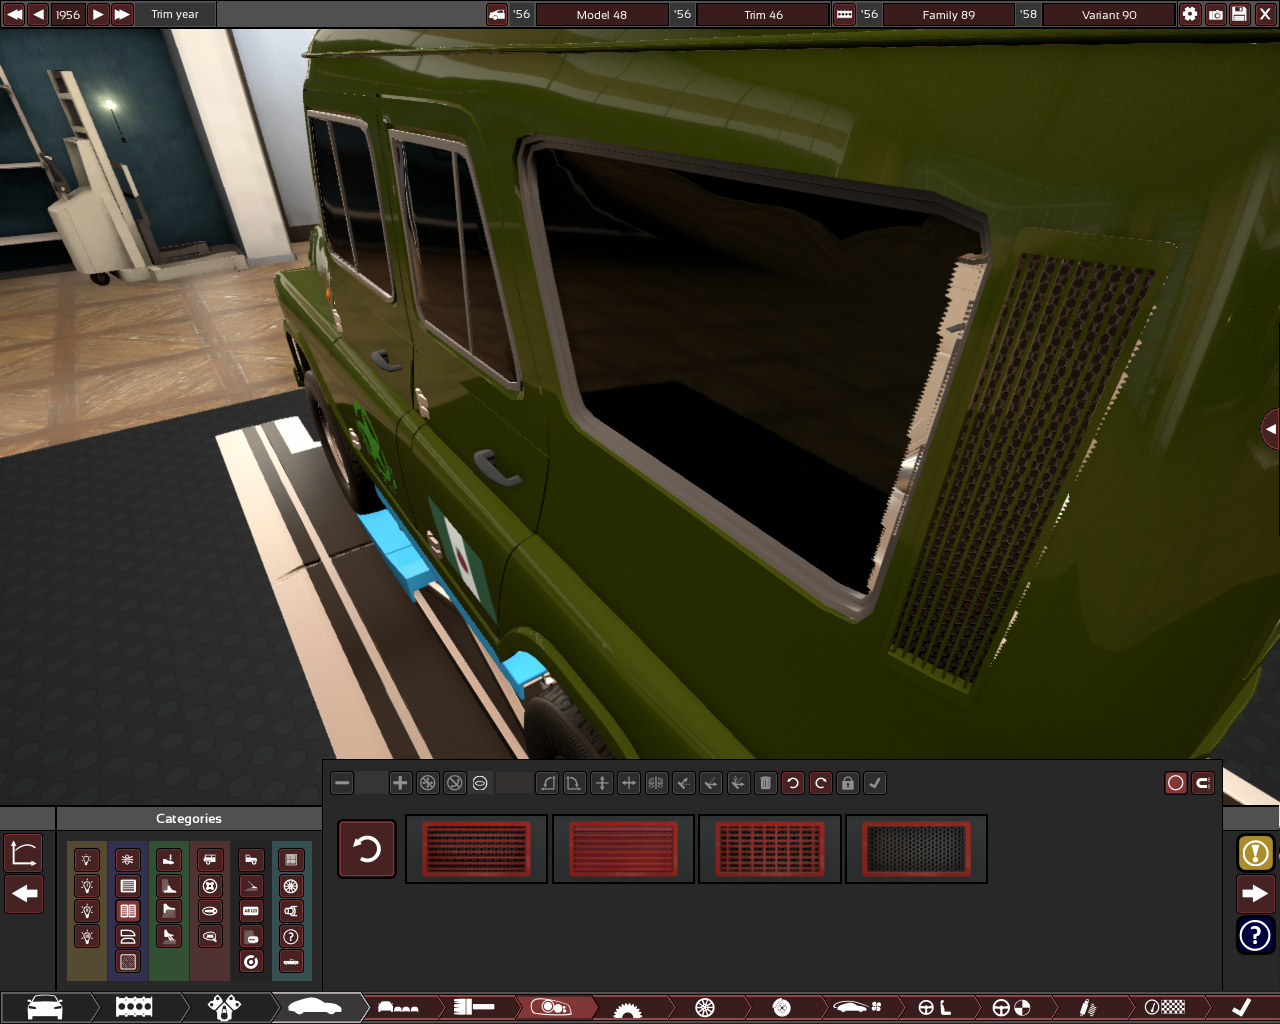Delete fixture with the trash can icon
The height and width of the screenshot is (1024, 1280).
pyautogui.click(x=765, y=783)
